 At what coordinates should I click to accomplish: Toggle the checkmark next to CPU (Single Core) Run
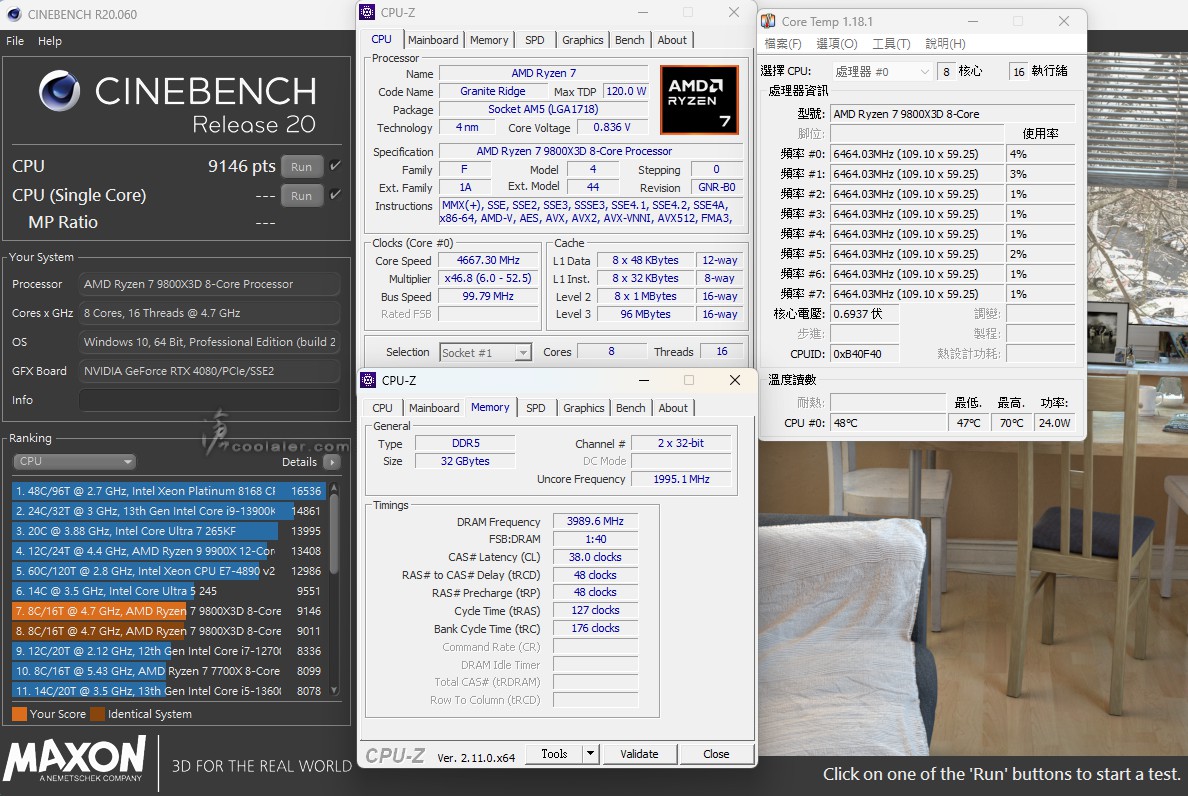336,195
